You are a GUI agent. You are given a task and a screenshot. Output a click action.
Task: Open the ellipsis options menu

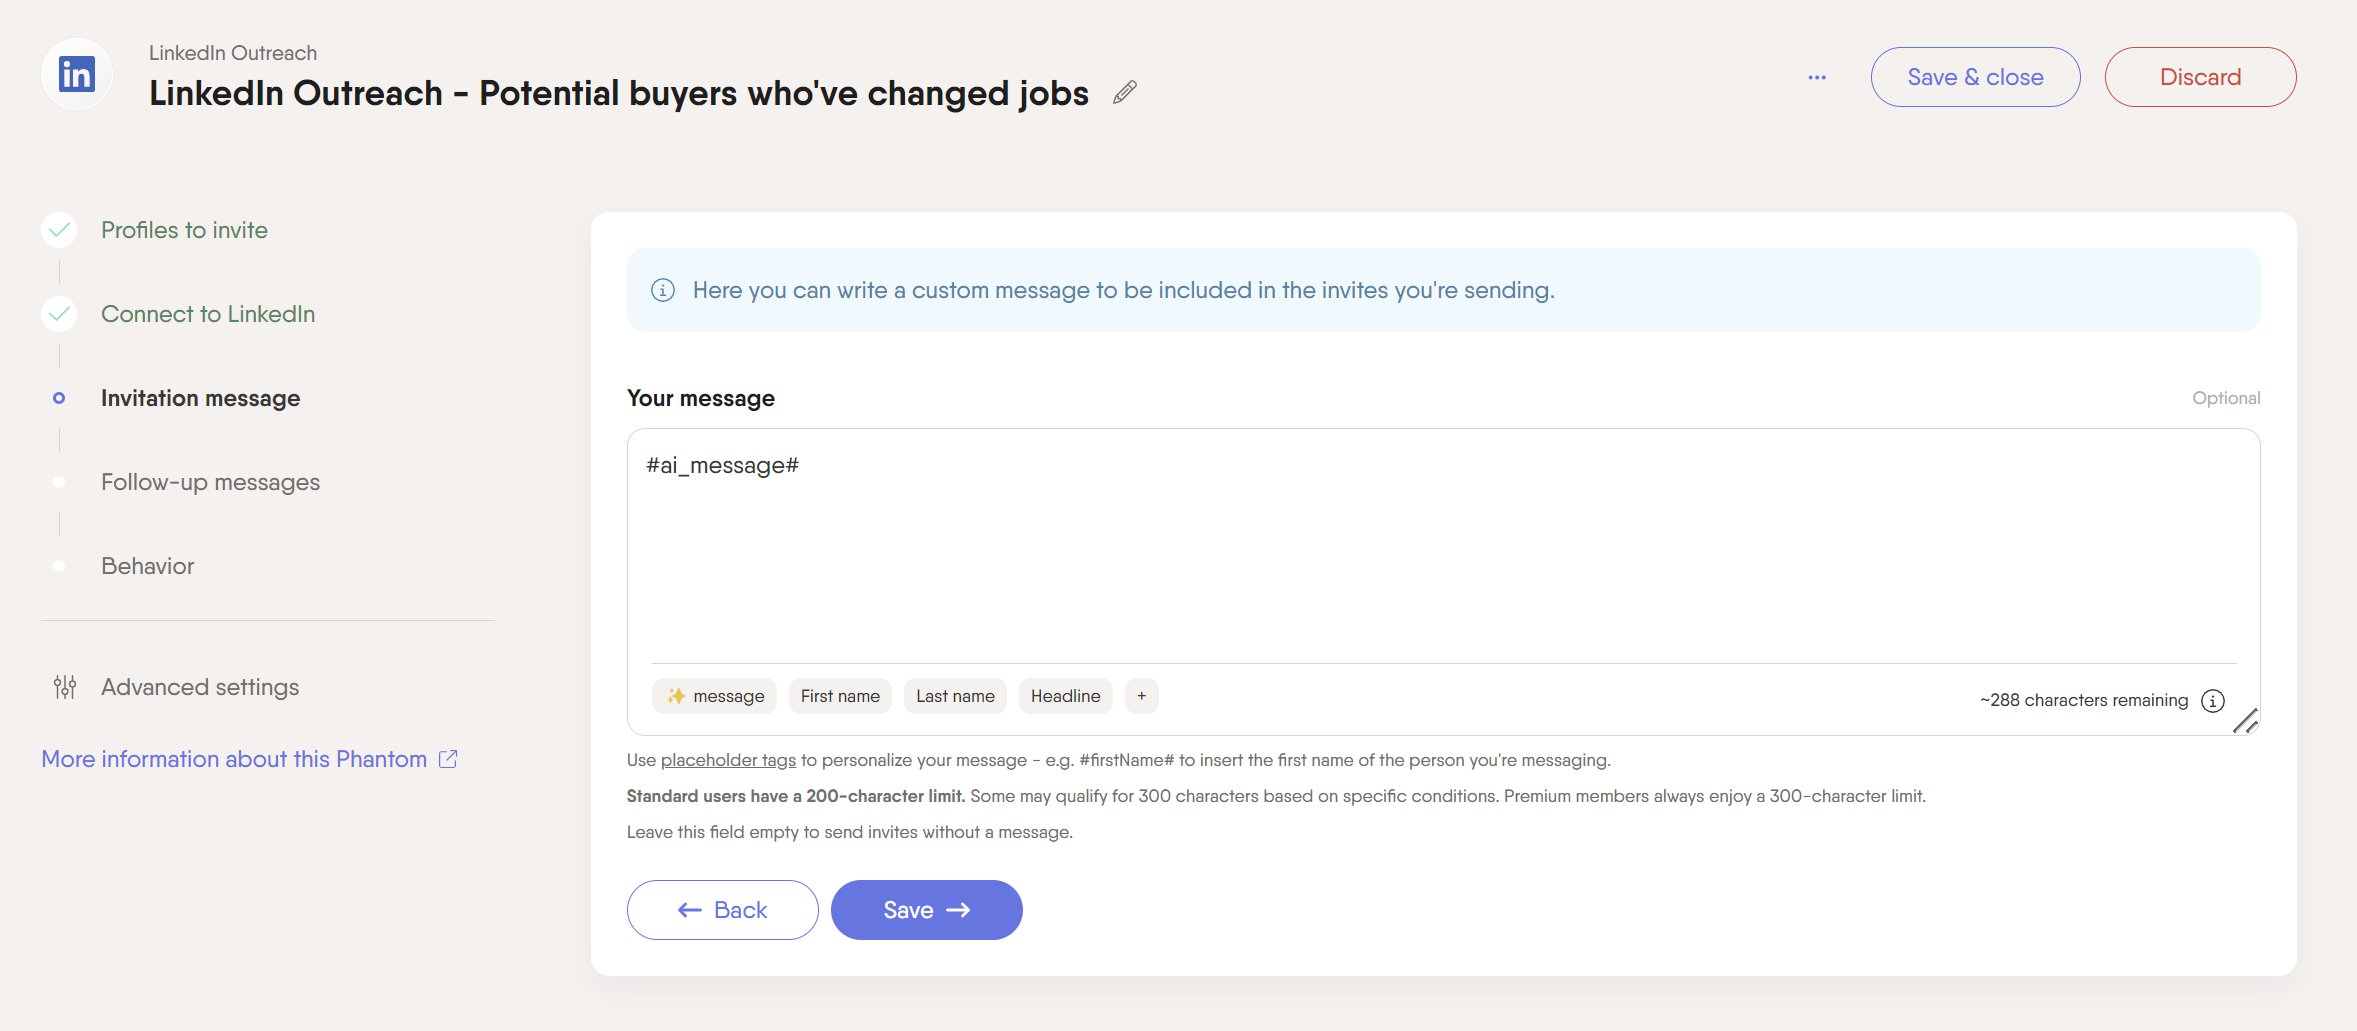[1817, 77]
